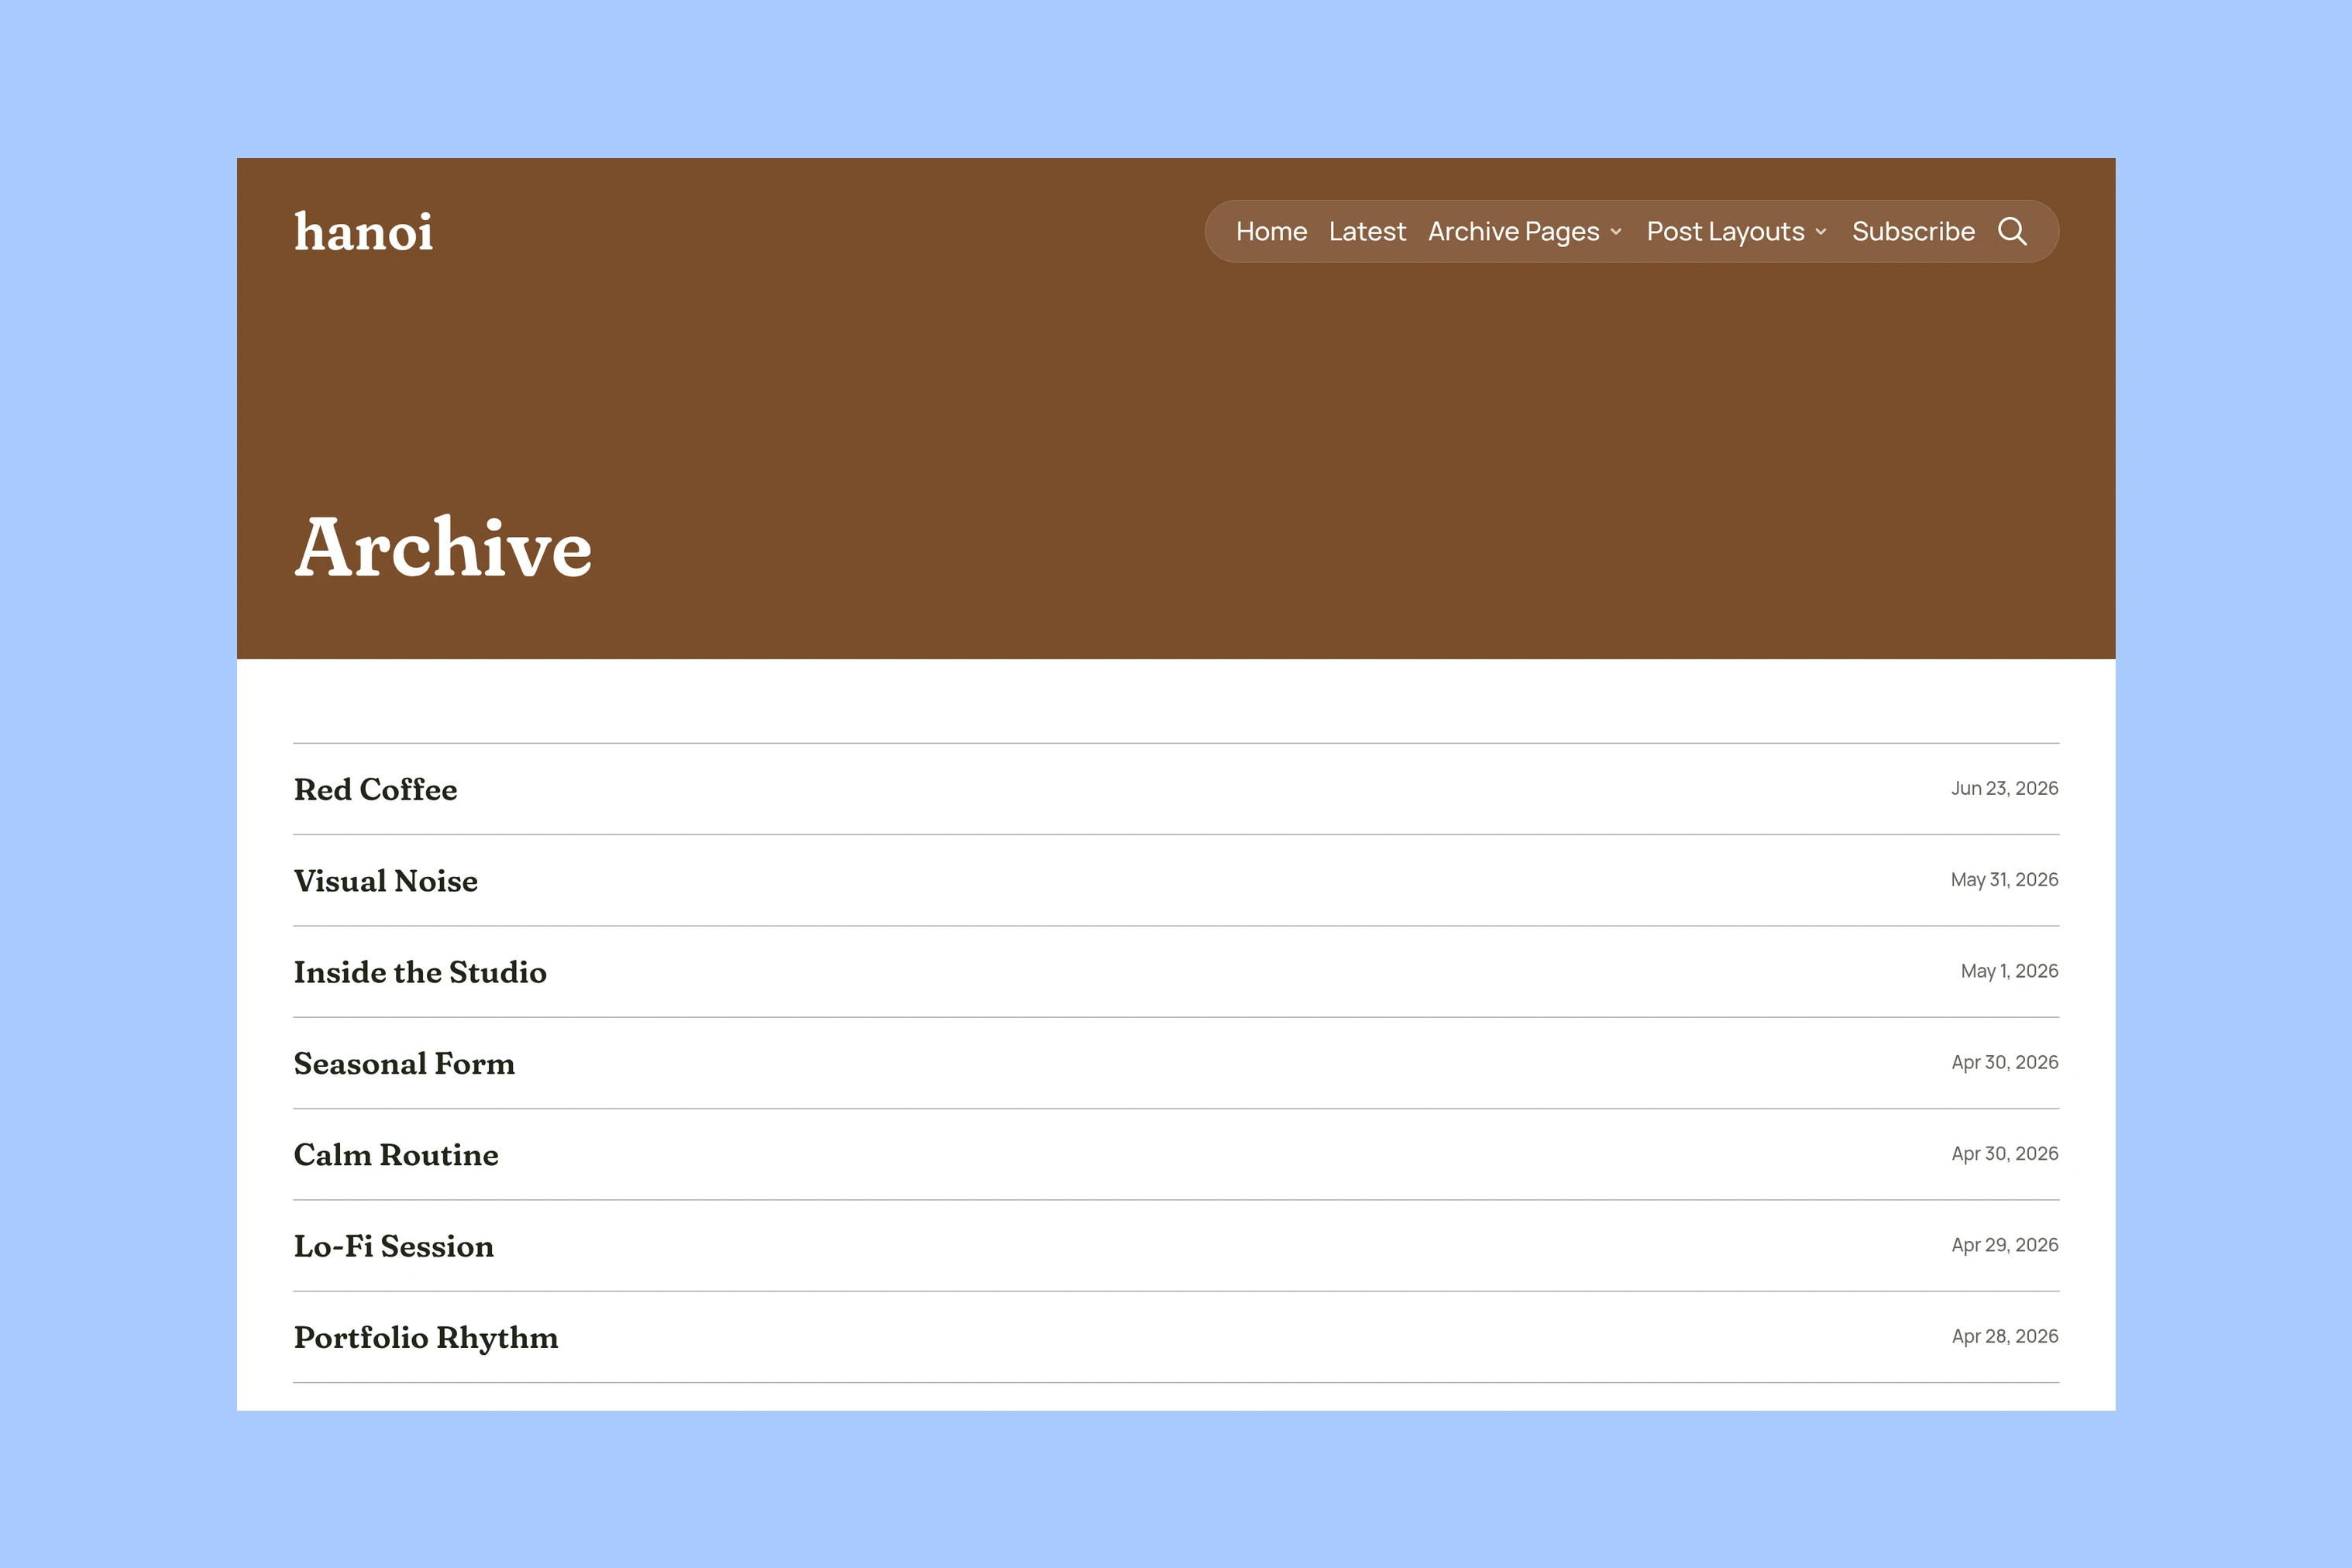Viewport: 2352px width, 1568px height.
Task: Click the Apr 28, 2026 date
Action: [x=2004, y=1336]
